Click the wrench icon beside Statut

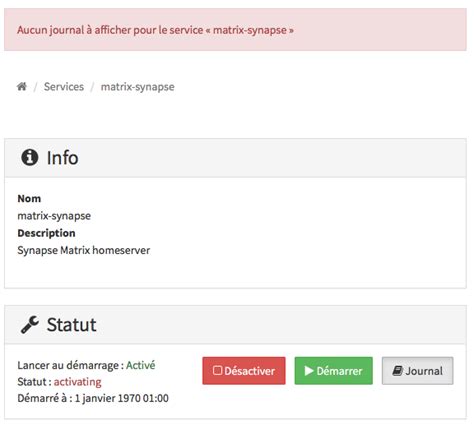[30, 325]
